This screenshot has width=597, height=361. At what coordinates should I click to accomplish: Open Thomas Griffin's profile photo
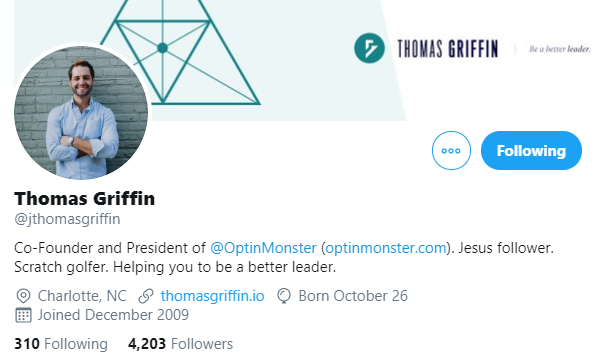81,112
